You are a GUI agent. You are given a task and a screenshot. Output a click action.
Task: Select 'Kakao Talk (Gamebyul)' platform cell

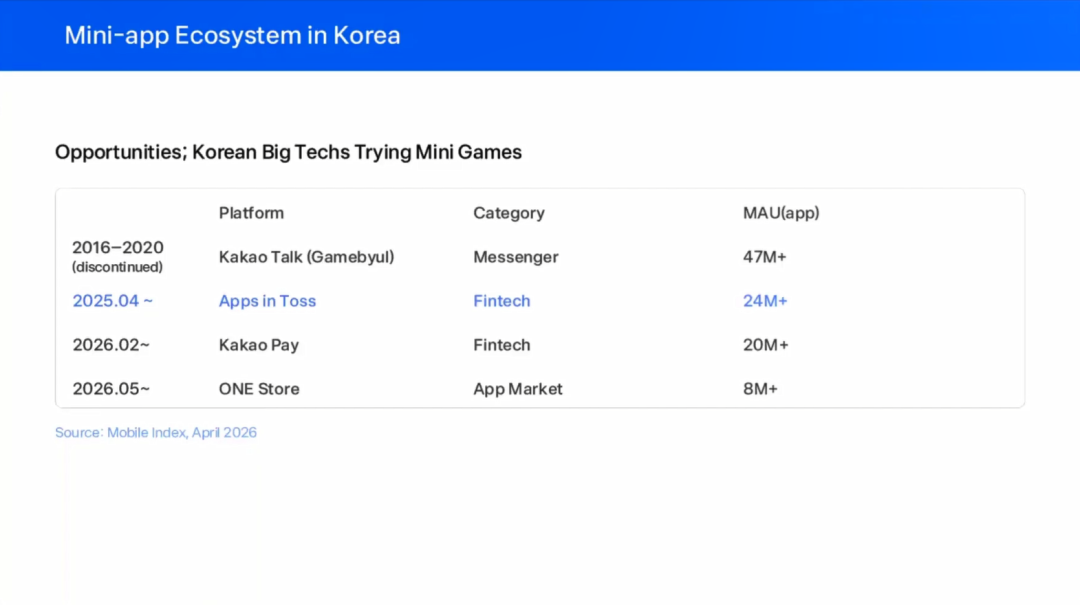(x=306, y=257)
